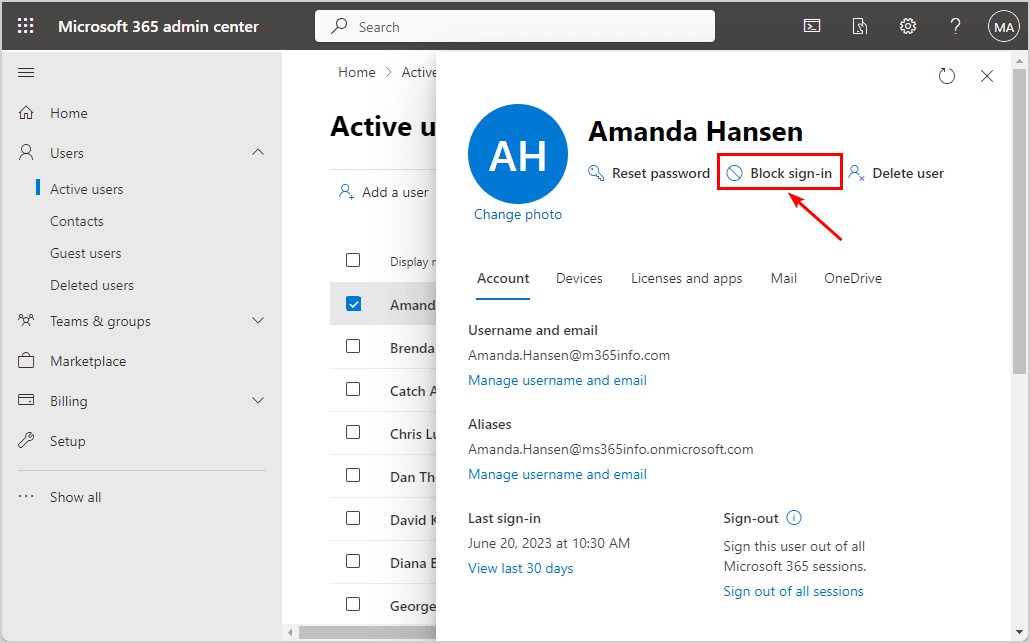Check the George row checkbox

point(353,604)
